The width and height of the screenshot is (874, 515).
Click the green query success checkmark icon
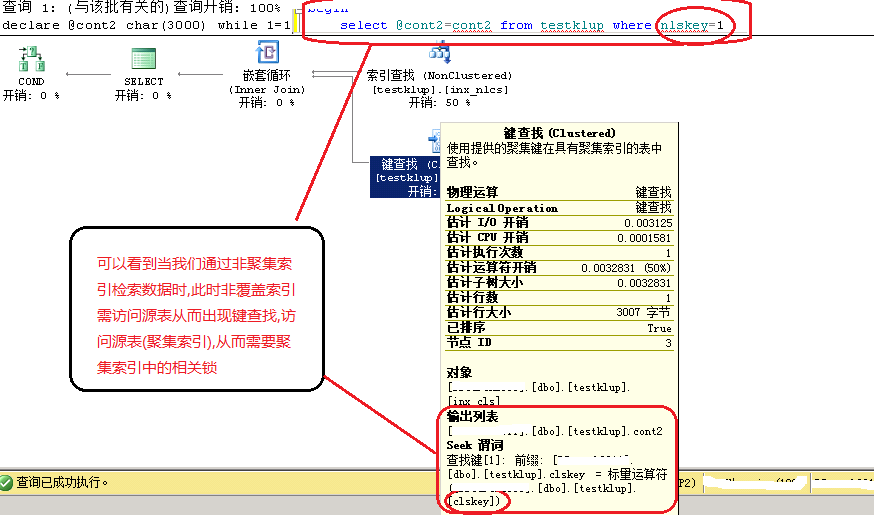click(8, 482)
